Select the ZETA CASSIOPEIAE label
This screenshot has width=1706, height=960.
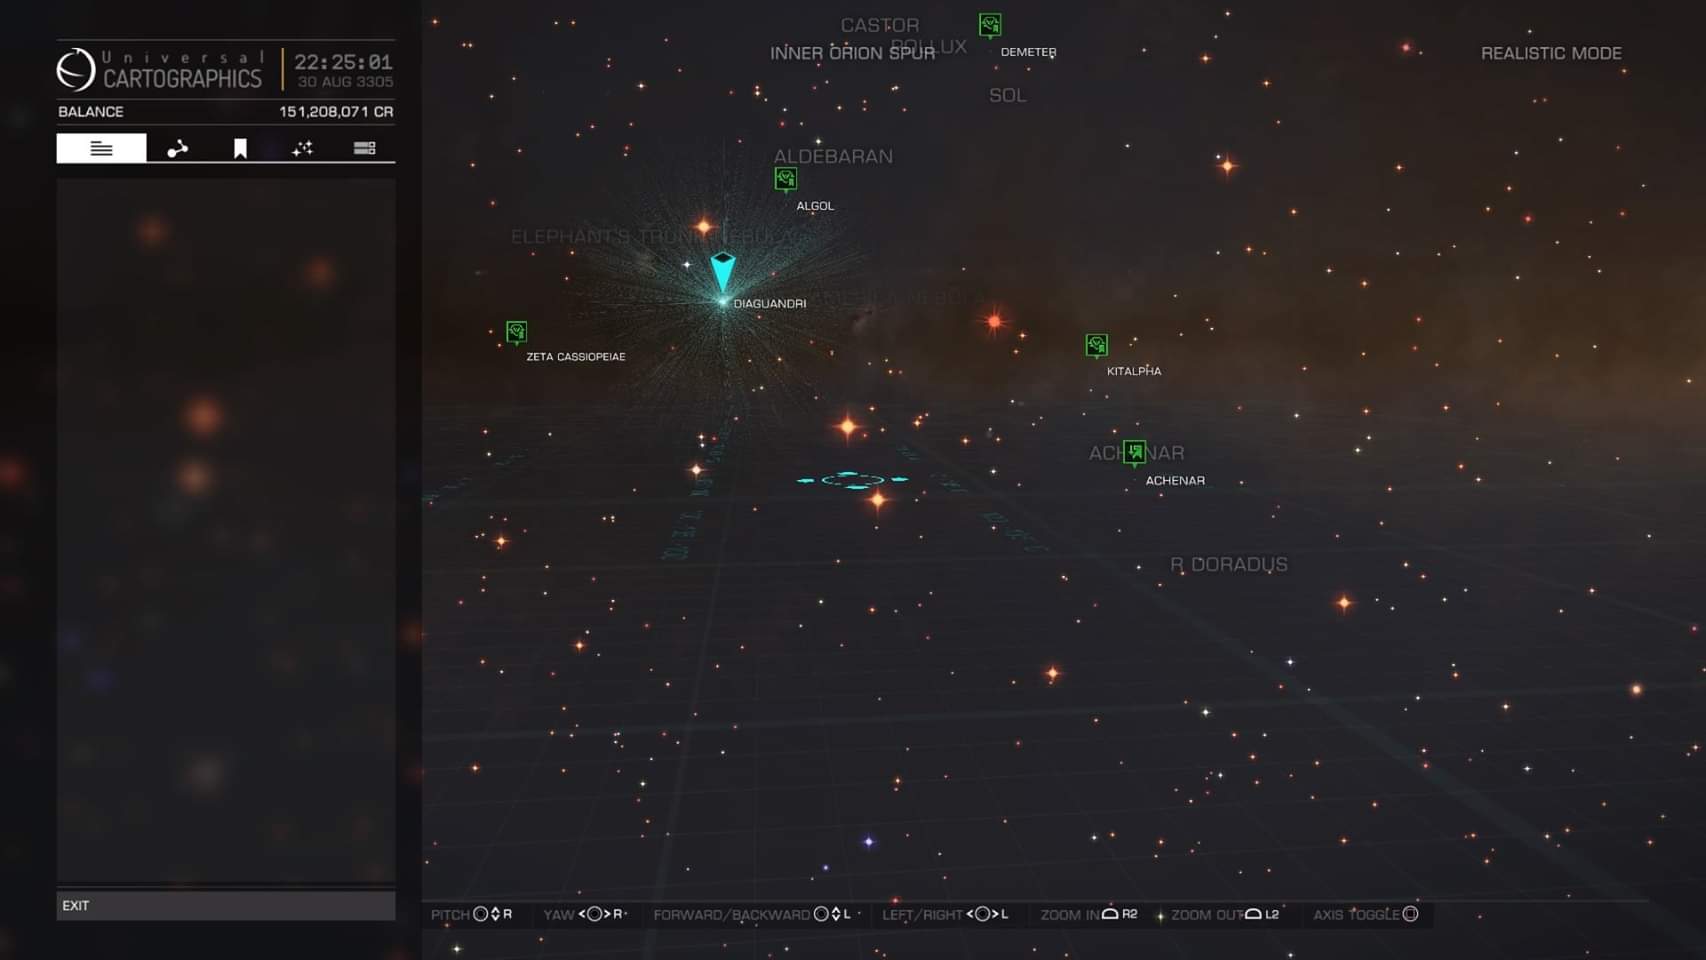click(x=576, y=356)
